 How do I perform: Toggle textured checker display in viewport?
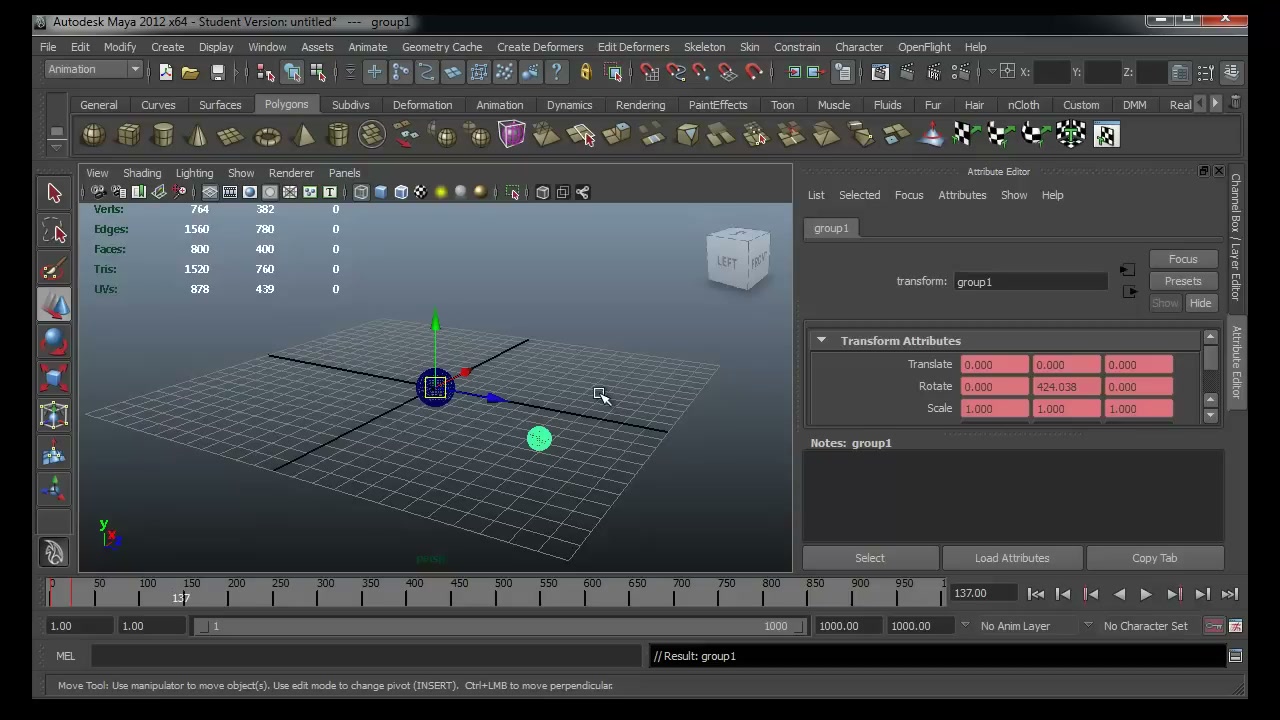pyautogui.click(x=421, y=192)
